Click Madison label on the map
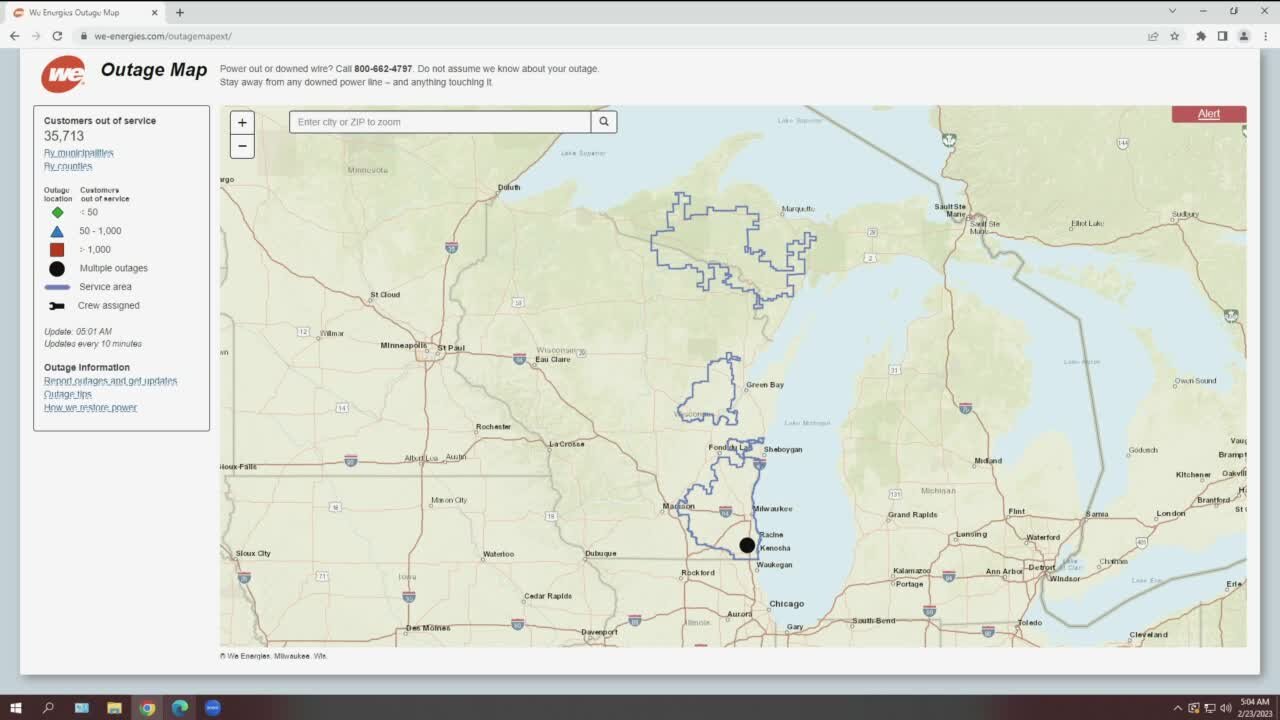 coord(678,506)
